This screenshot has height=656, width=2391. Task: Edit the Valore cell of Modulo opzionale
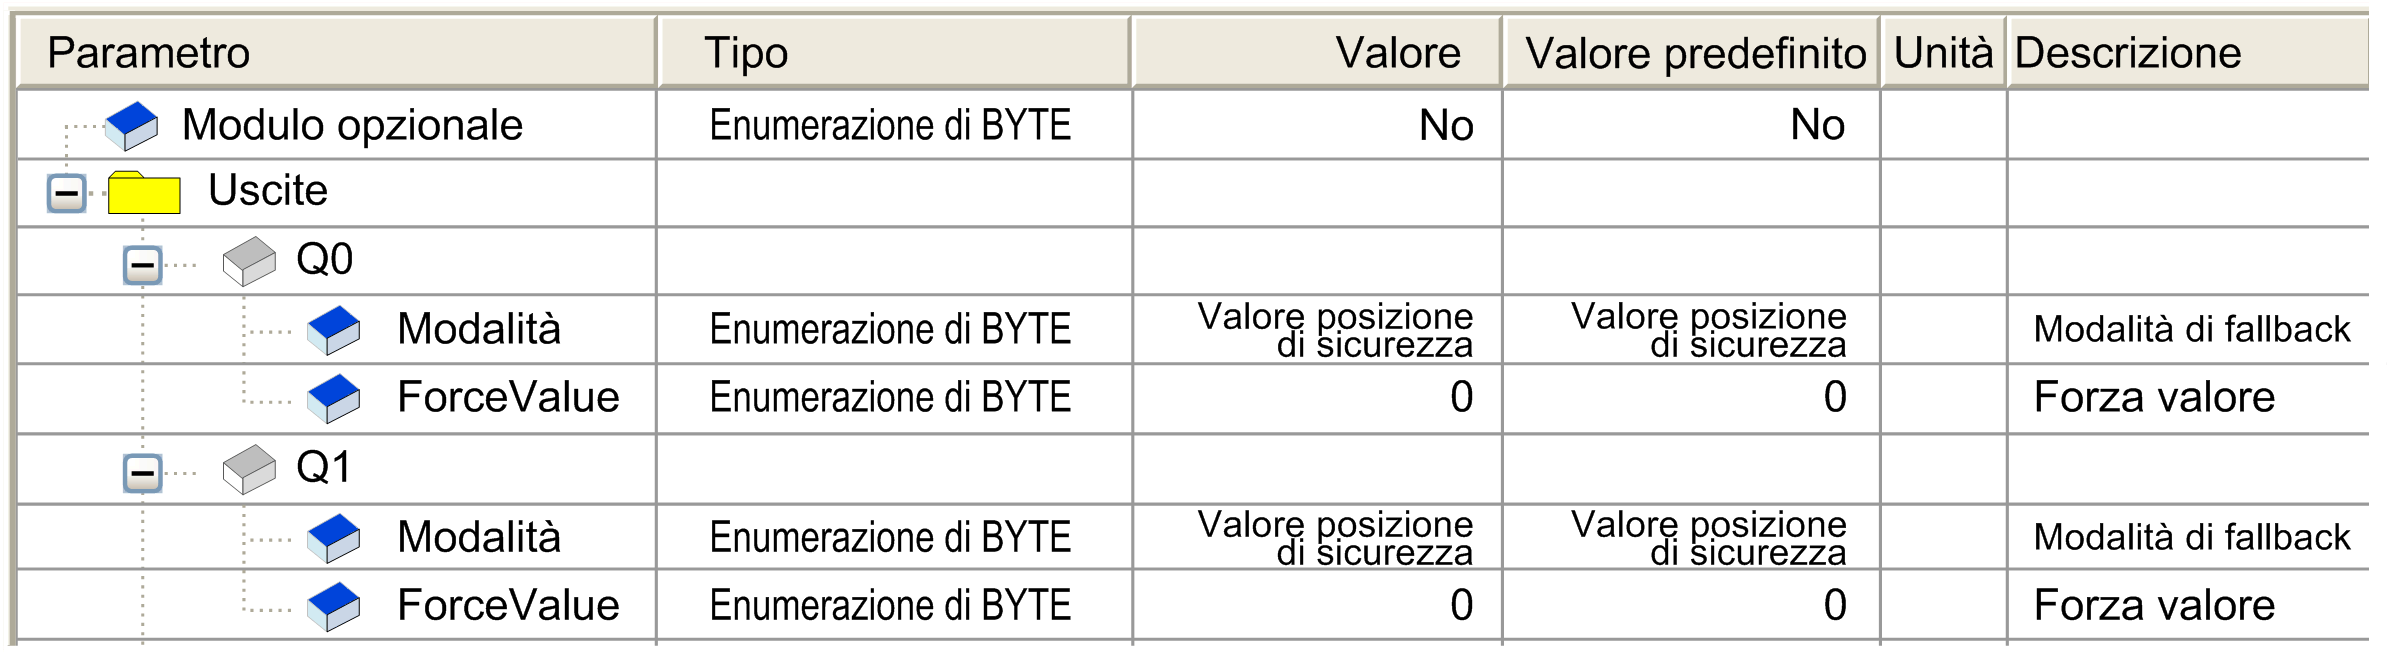click(1318, 126)
